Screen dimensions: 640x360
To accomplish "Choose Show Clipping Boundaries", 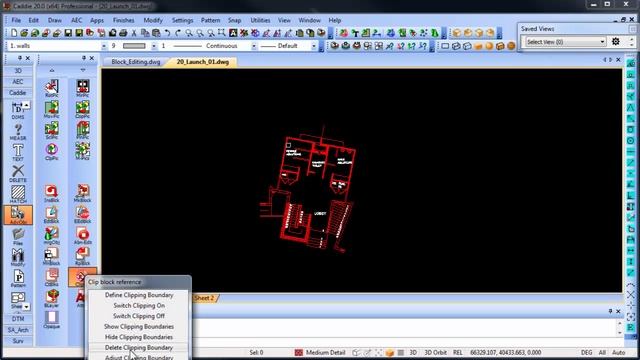I will pos(139,327).
